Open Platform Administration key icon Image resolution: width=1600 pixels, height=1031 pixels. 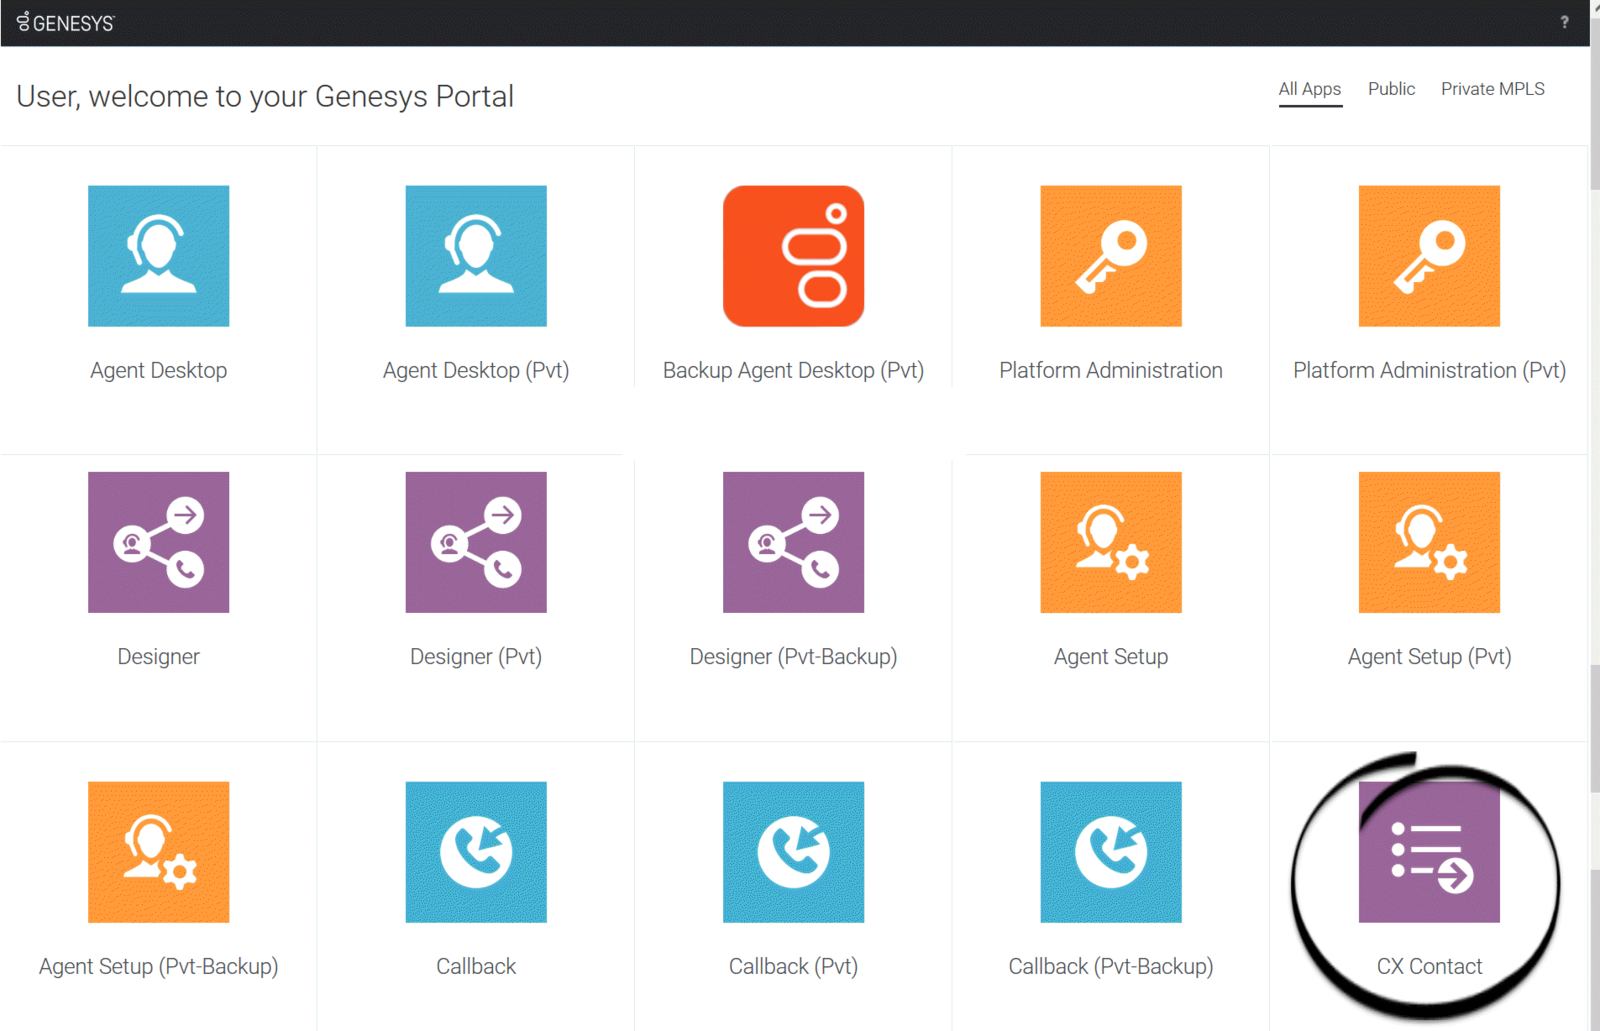click(x=1111, y=256)
